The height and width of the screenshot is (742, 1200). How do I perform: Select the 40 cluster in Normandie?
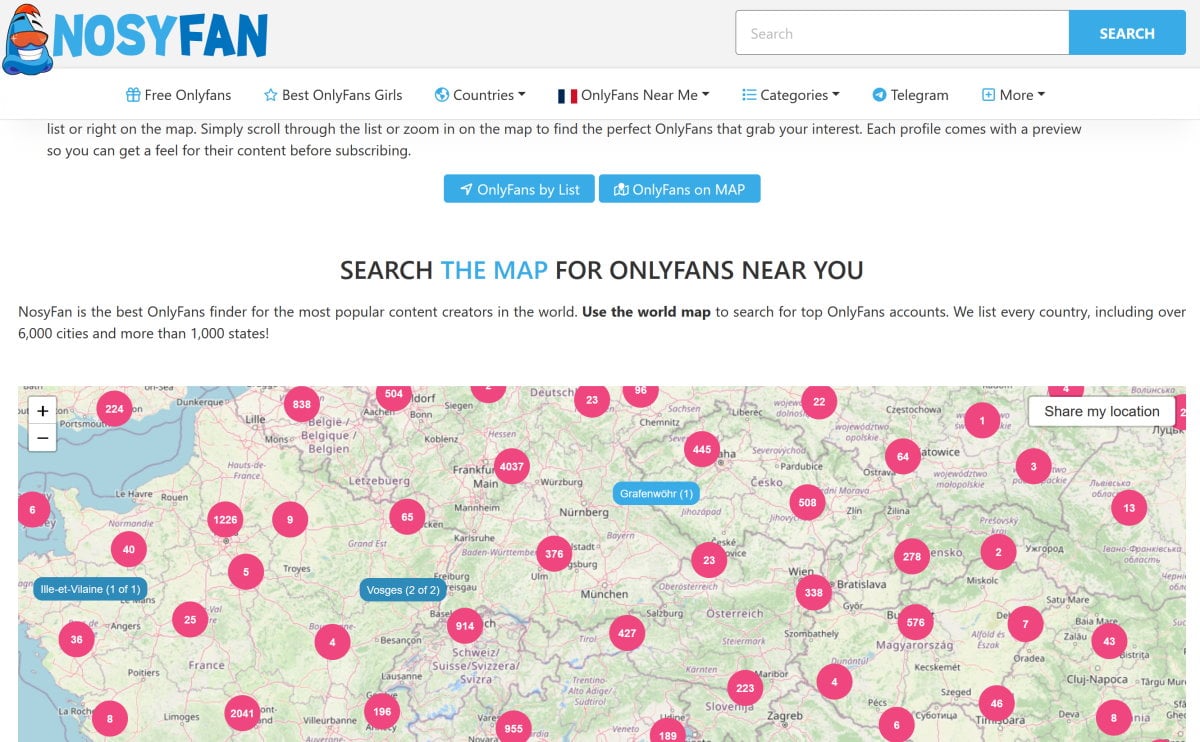pyautogui.click(x=129, y=548)
